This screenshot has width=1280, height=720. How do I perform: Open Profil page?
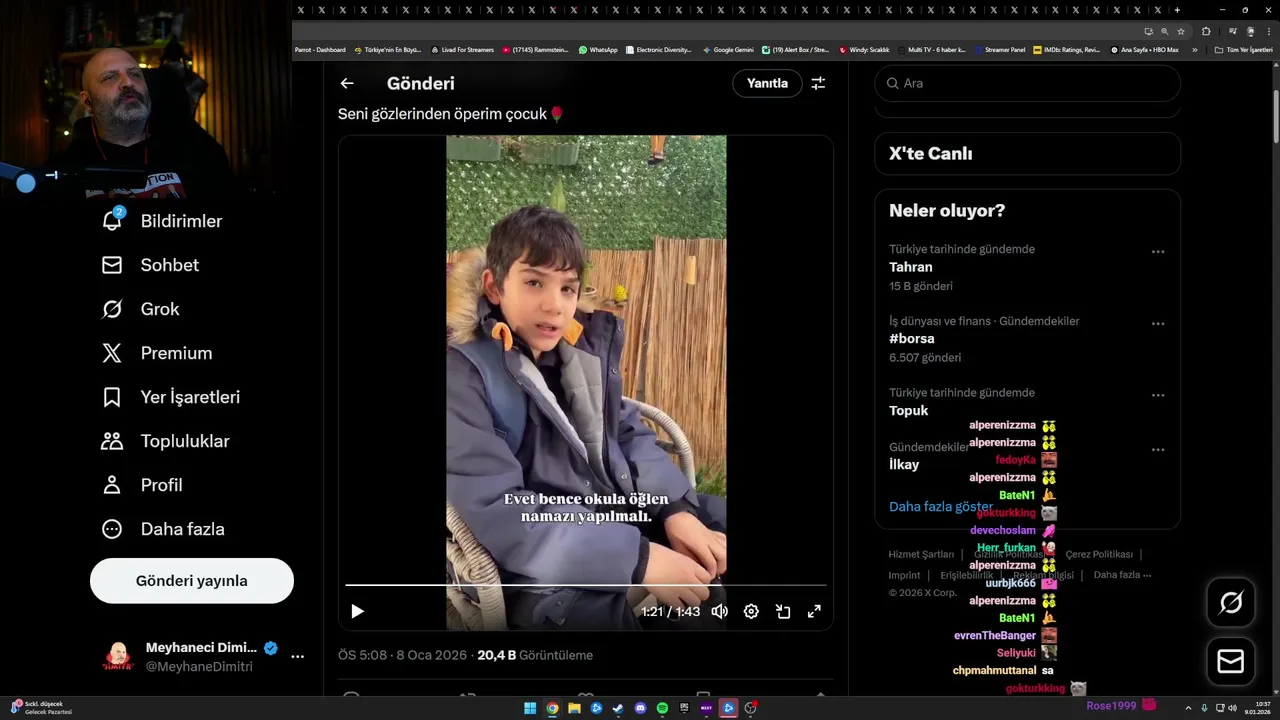pyautogui.click(x=142, y=485)
